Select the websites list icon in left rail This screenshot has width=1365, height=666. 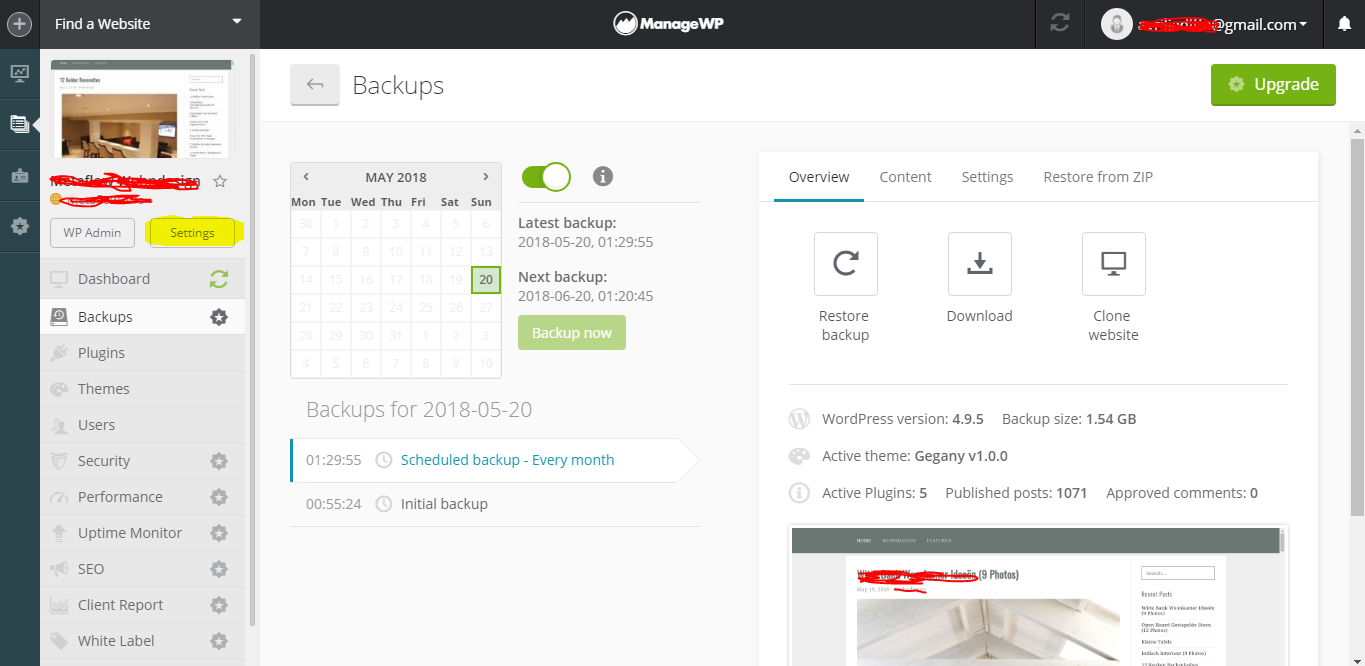coord(19,124)
